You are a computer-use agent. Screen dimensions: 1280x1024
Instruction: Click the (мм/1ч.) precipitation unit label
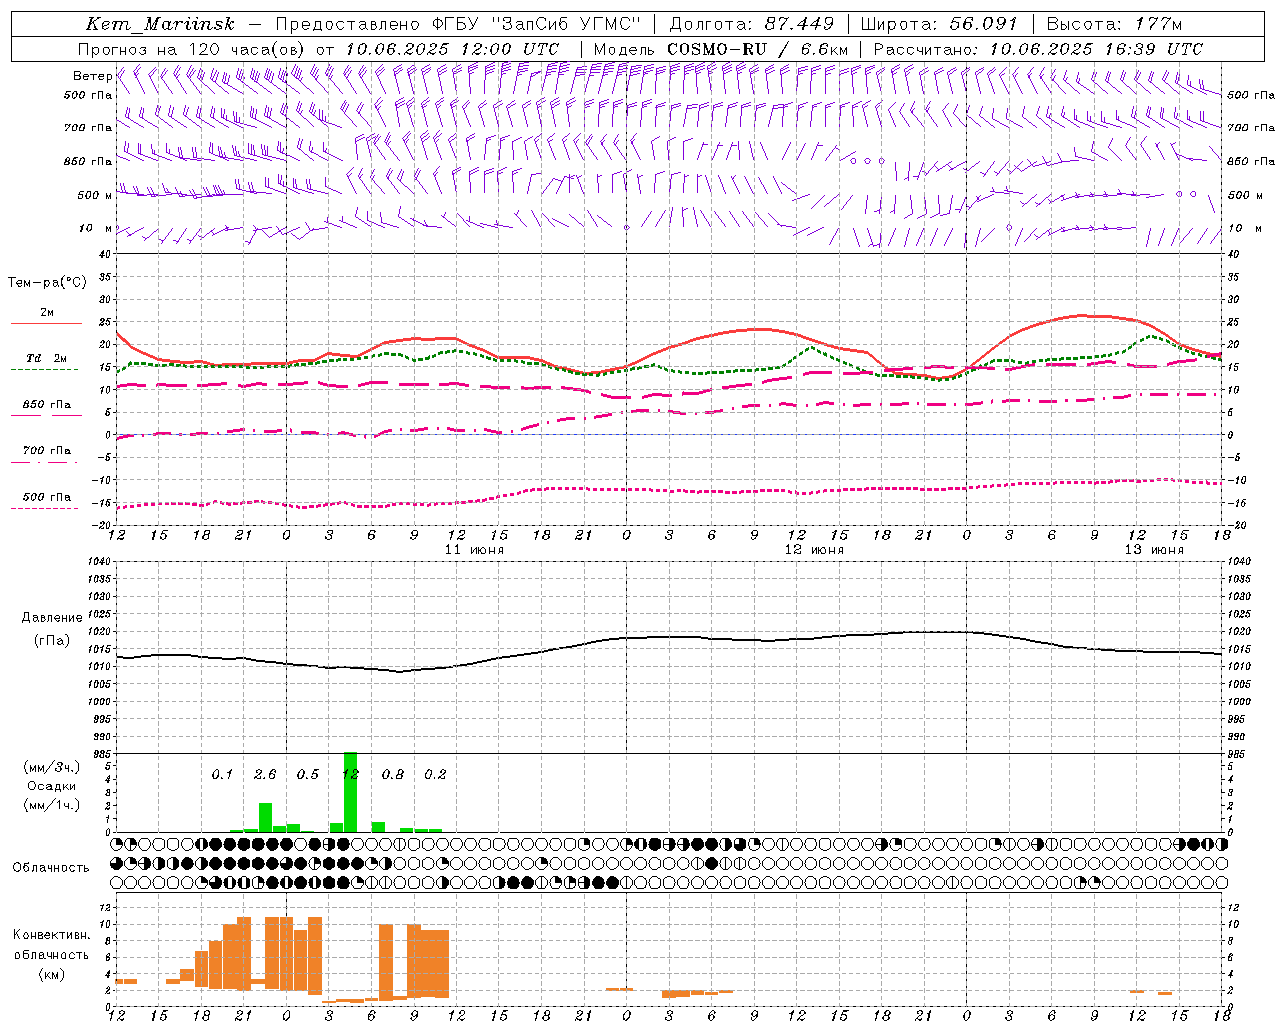point(52,805)
